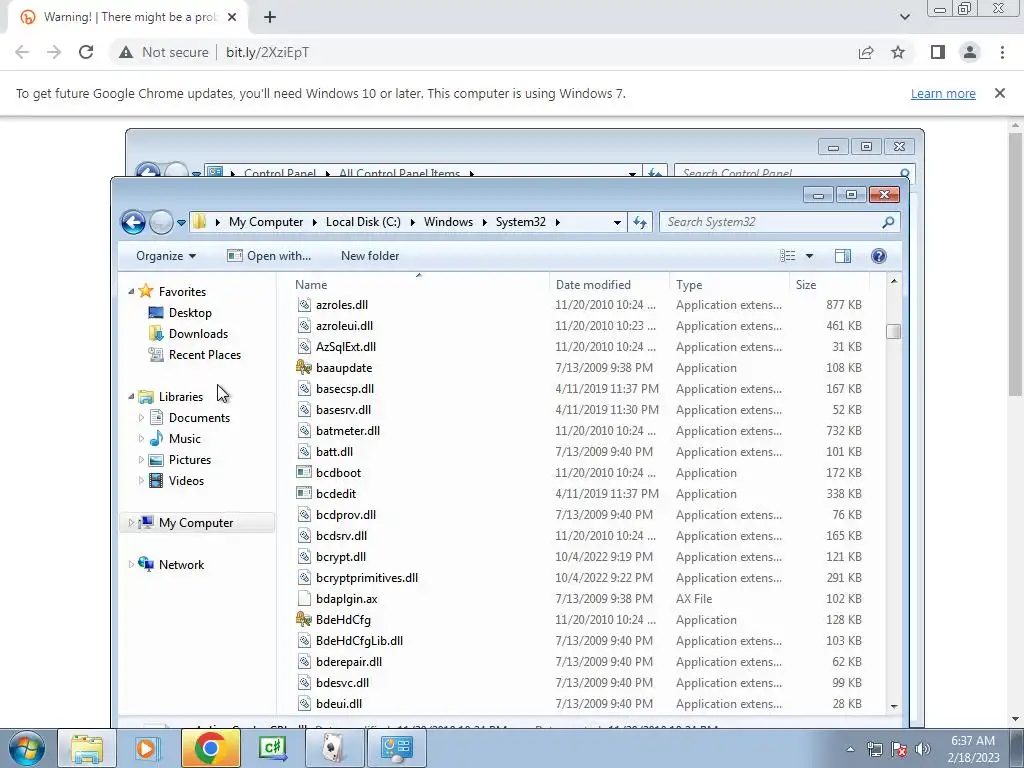Go back in Chrome browser
Viewport: 1024px width, 768px height.
point(22,52)
